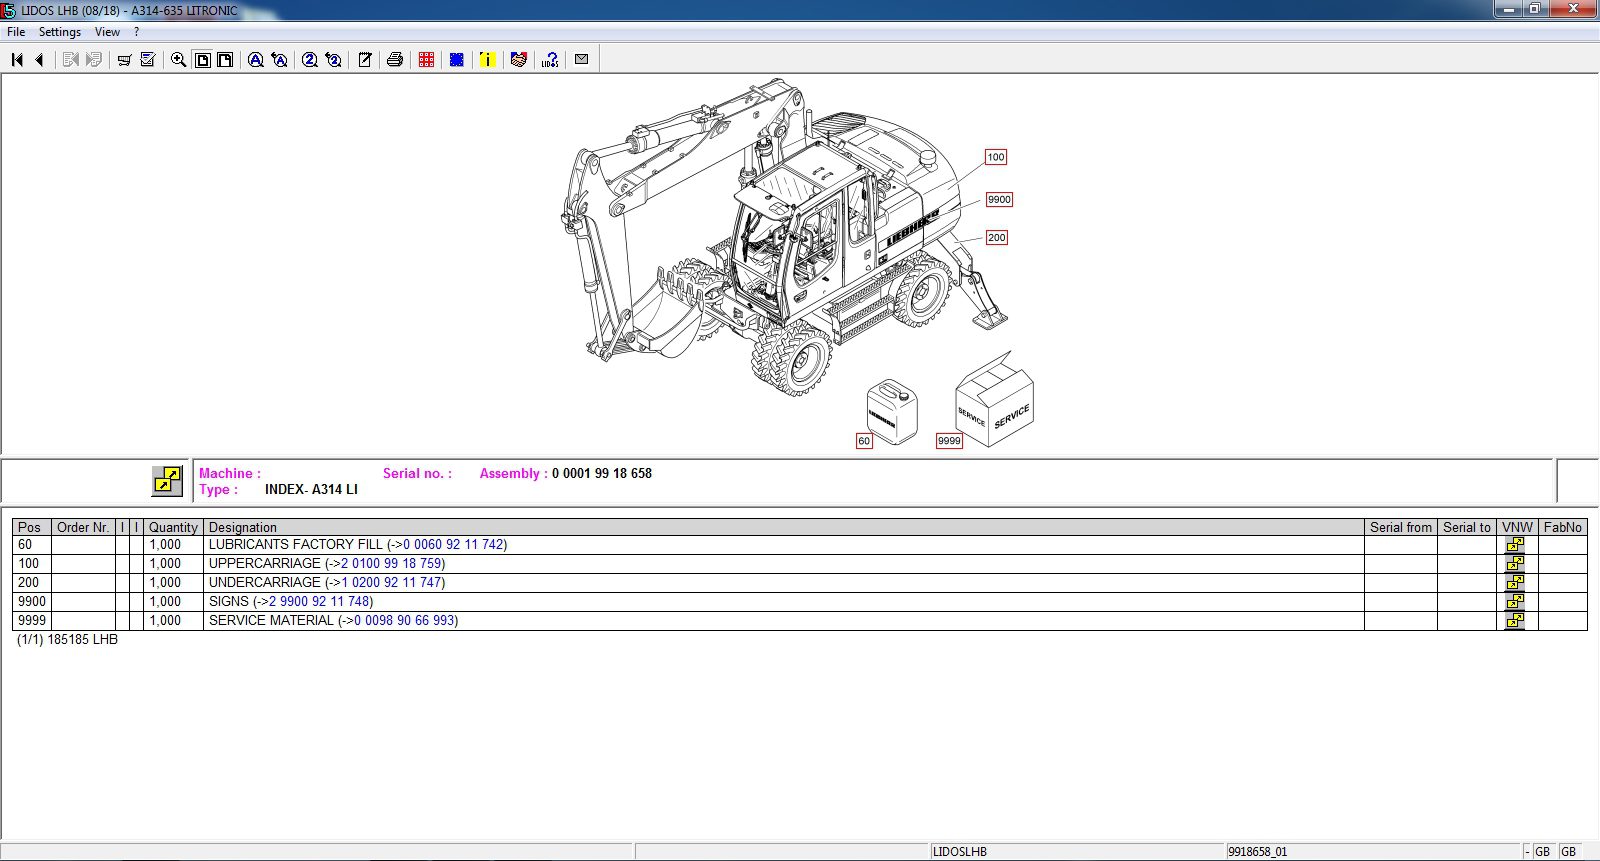Open the red grid icon

click(x=427, y=60)
